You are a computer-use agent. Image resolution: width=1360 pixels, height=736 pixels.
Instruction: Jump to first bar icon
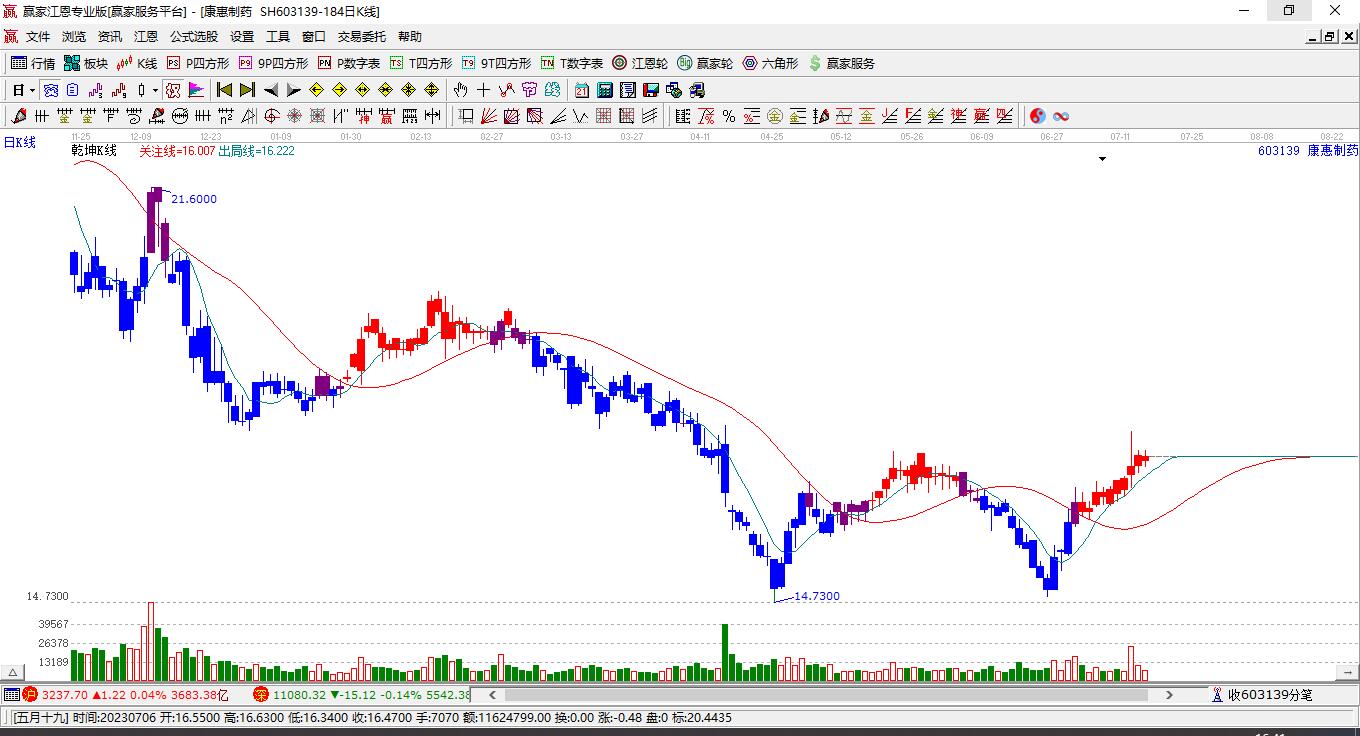224,90
